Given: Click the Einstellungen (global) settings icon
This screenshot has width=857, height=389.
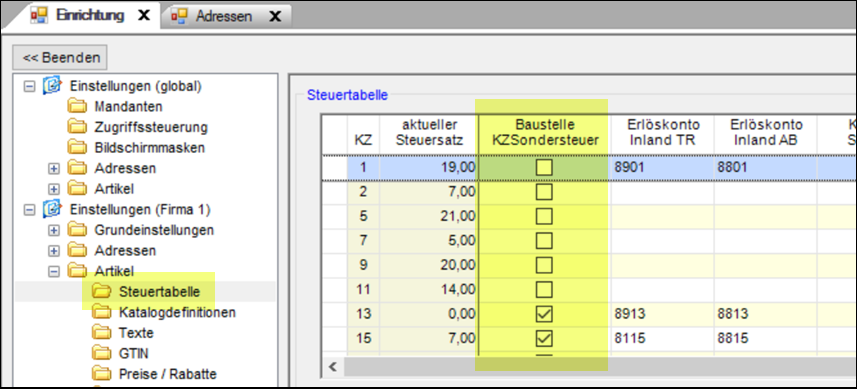Looking at the screenshot, I should [x=52, y=86].
